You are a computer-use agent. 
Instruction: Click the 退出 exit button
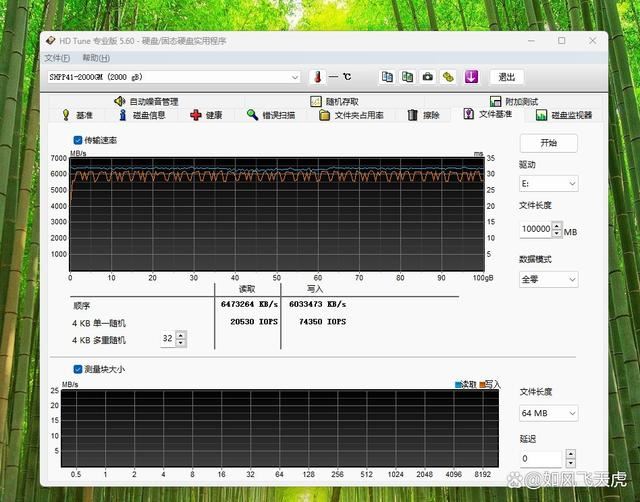coord(507,77)
